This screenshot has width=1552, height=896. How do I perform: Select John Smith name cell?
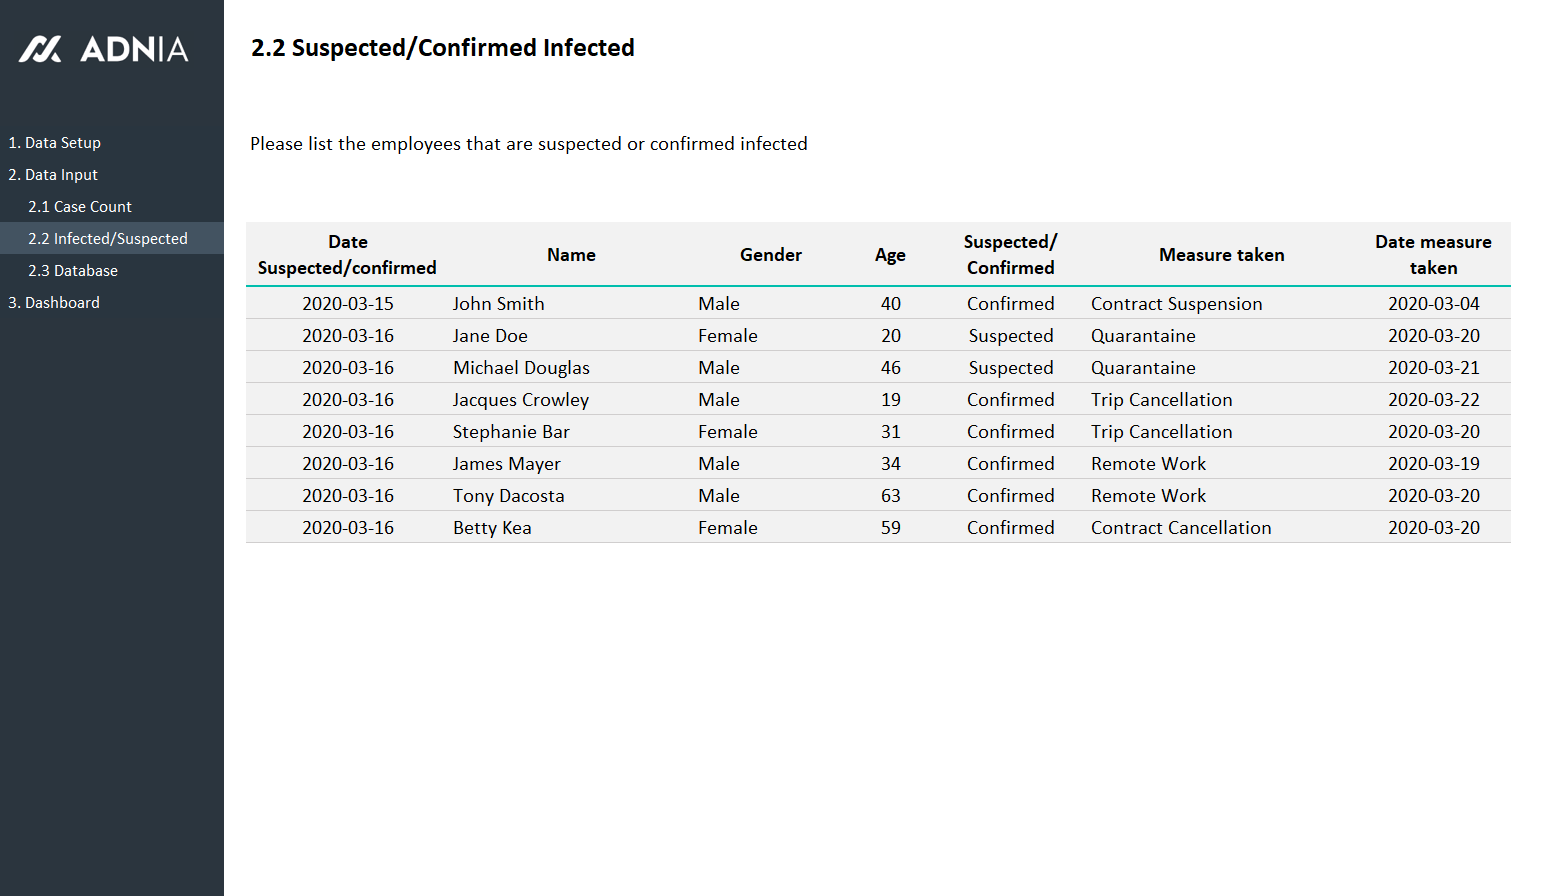pos(498,304)
